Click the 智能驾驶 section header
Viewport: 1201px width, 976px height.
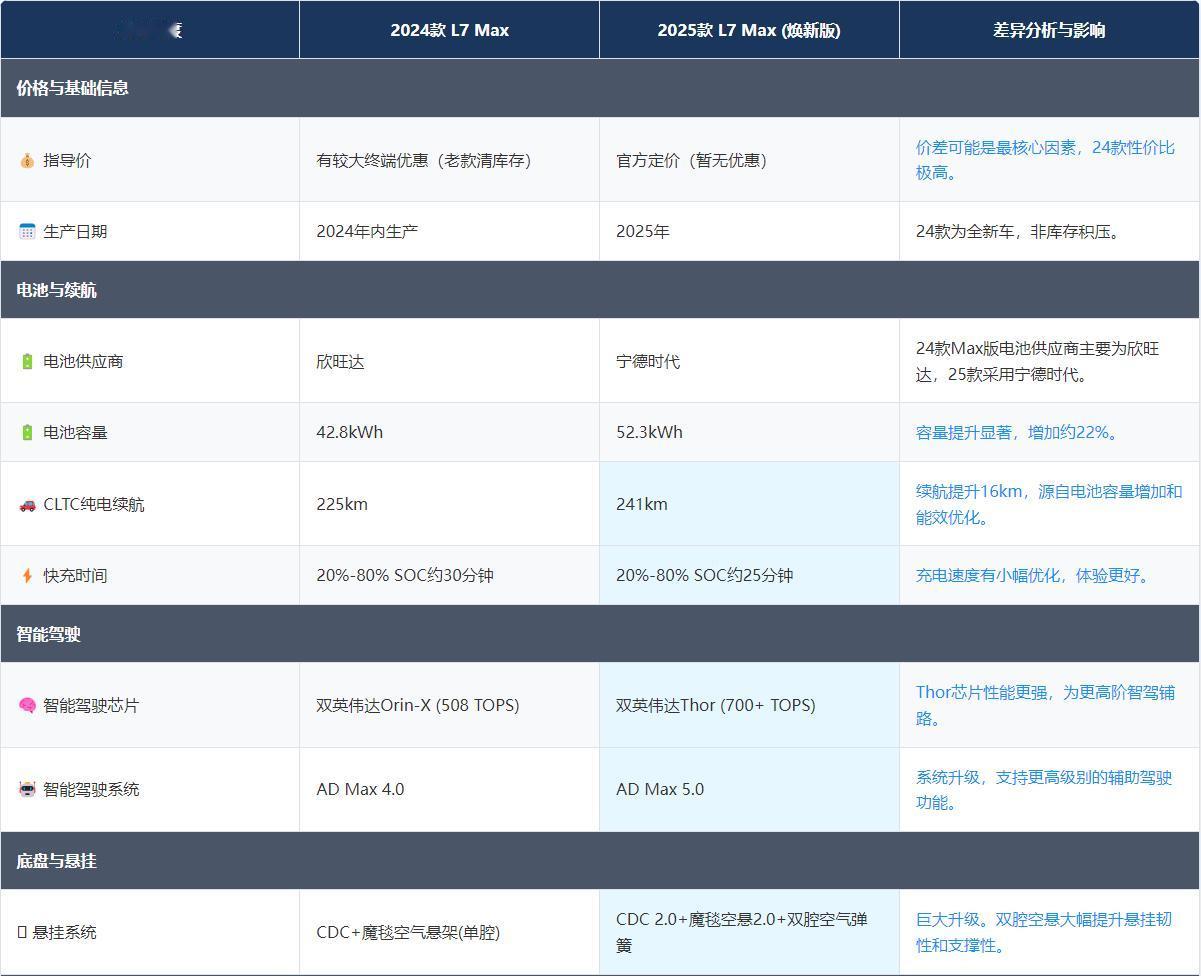(600, 634)
